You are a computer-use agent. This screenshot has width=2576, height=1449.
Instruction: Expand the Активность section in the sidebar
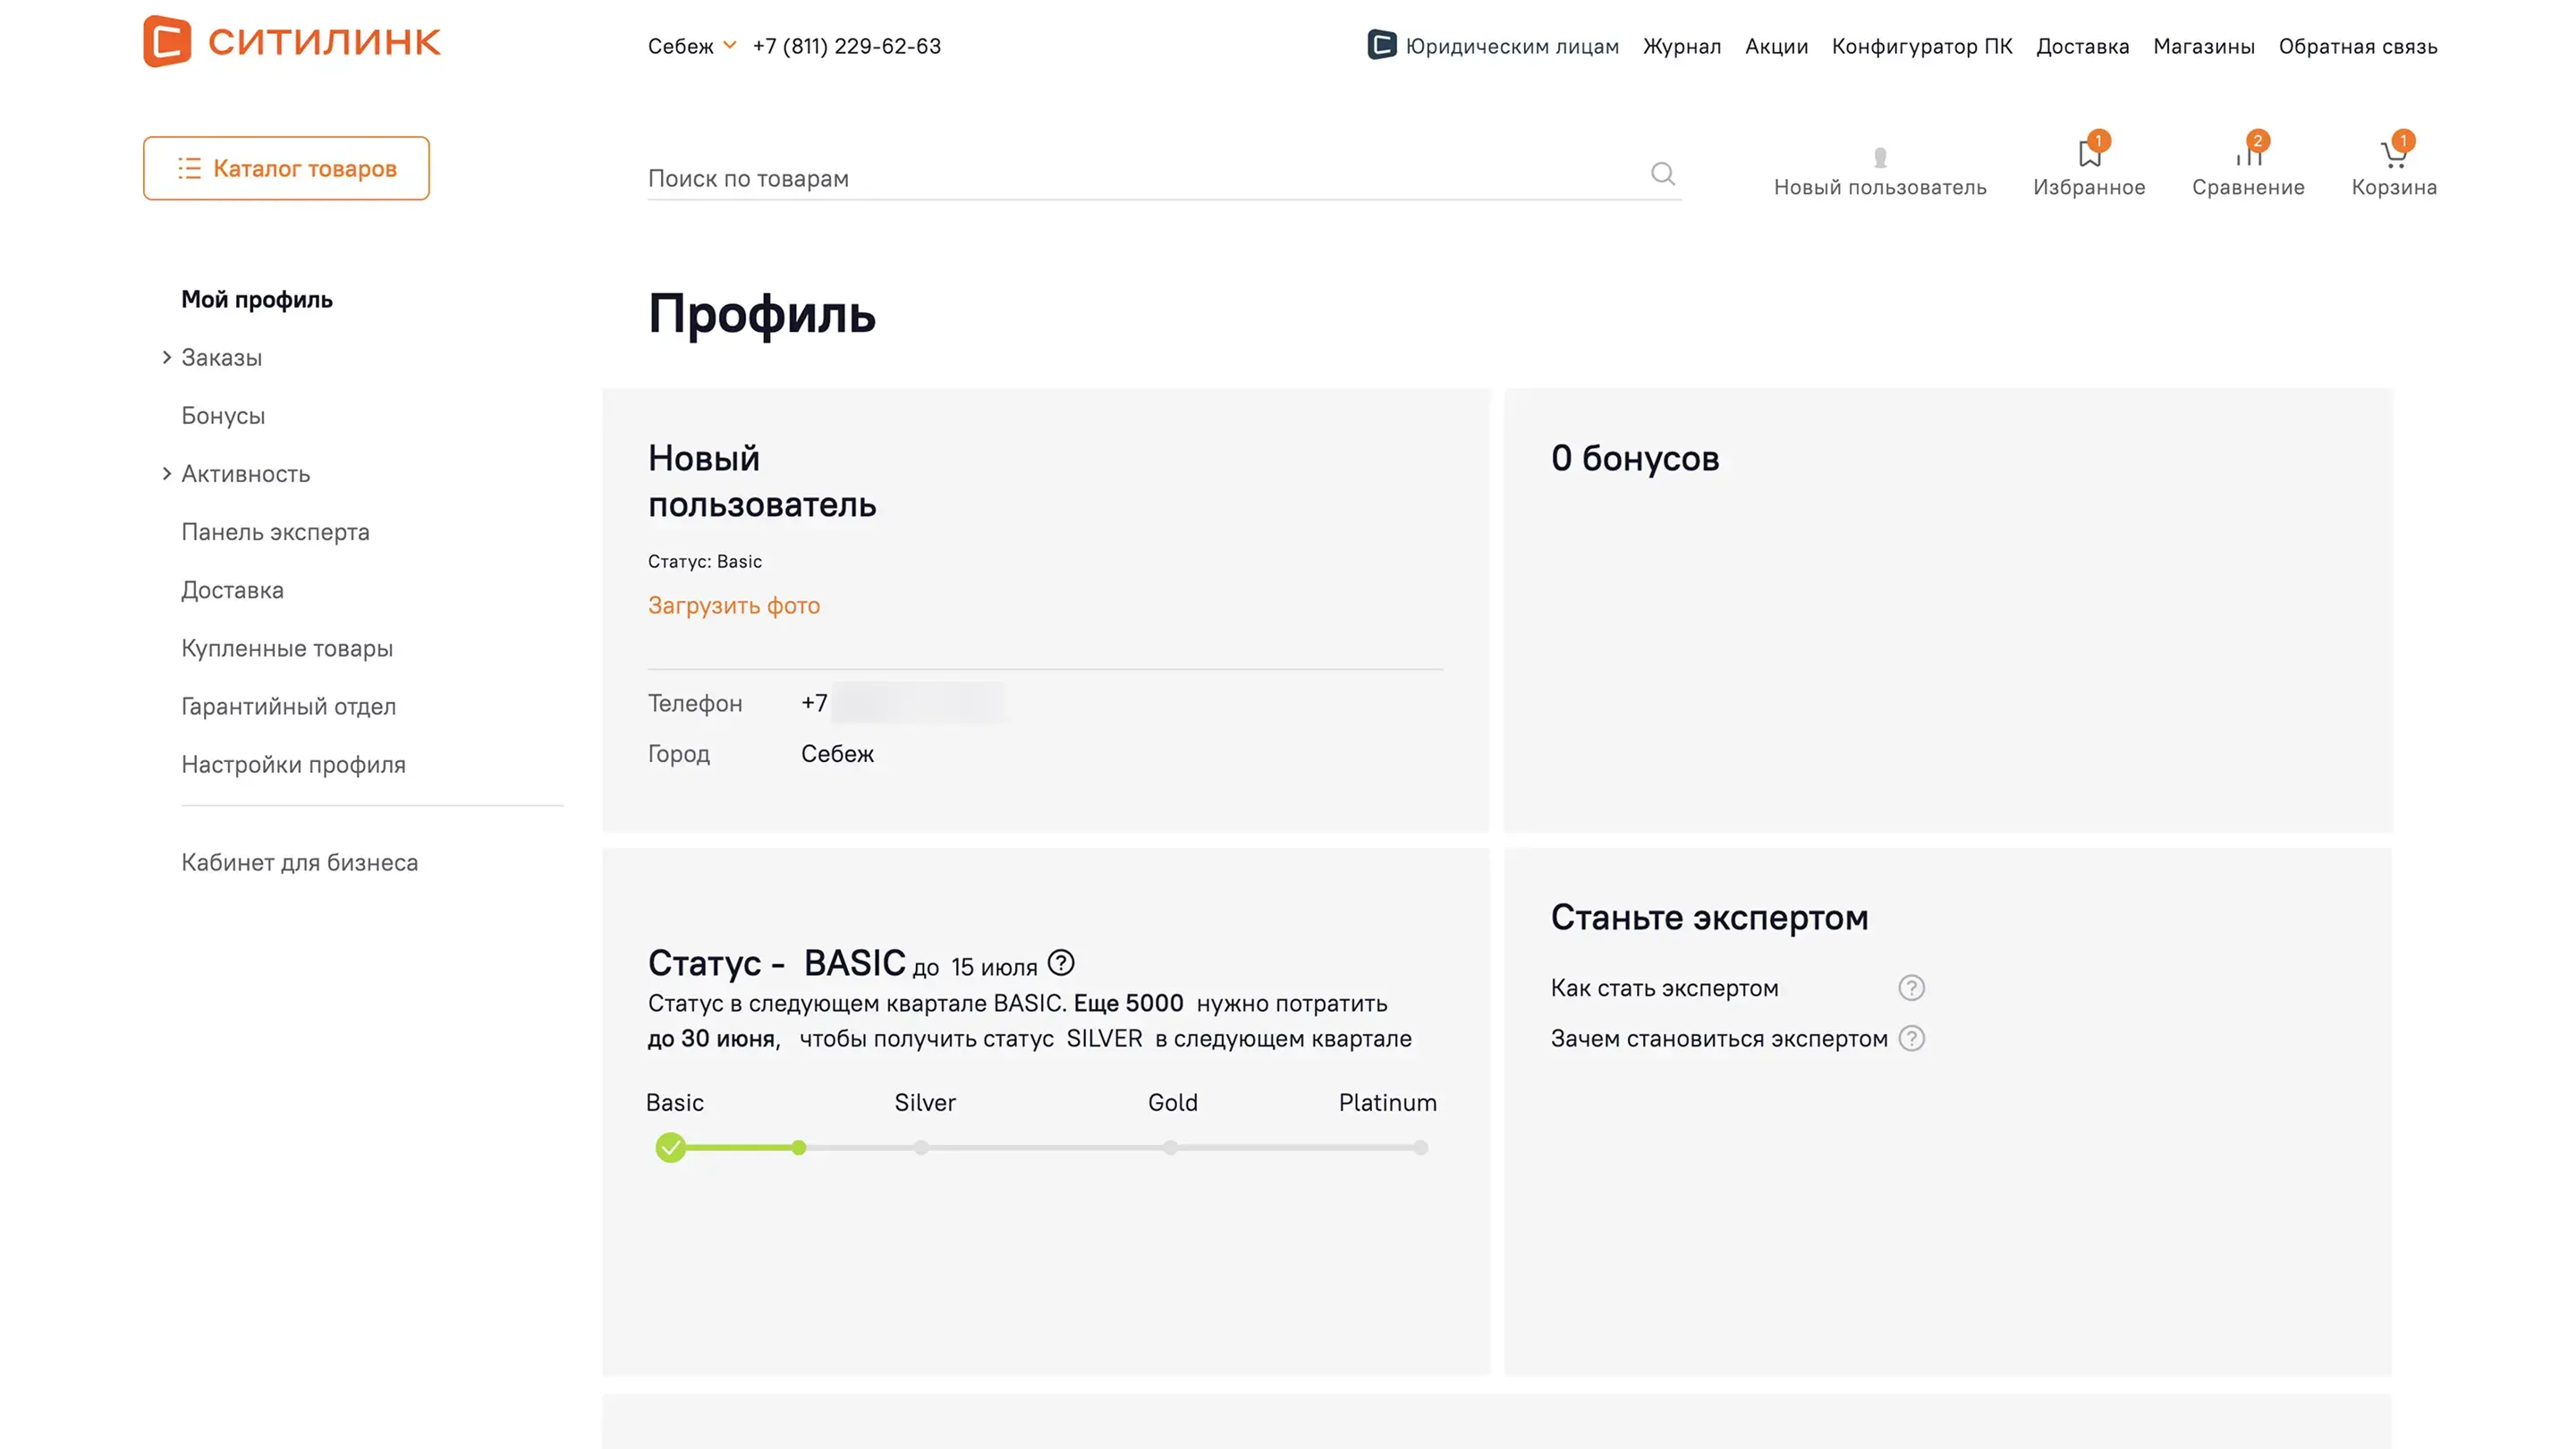click(167, 474)
